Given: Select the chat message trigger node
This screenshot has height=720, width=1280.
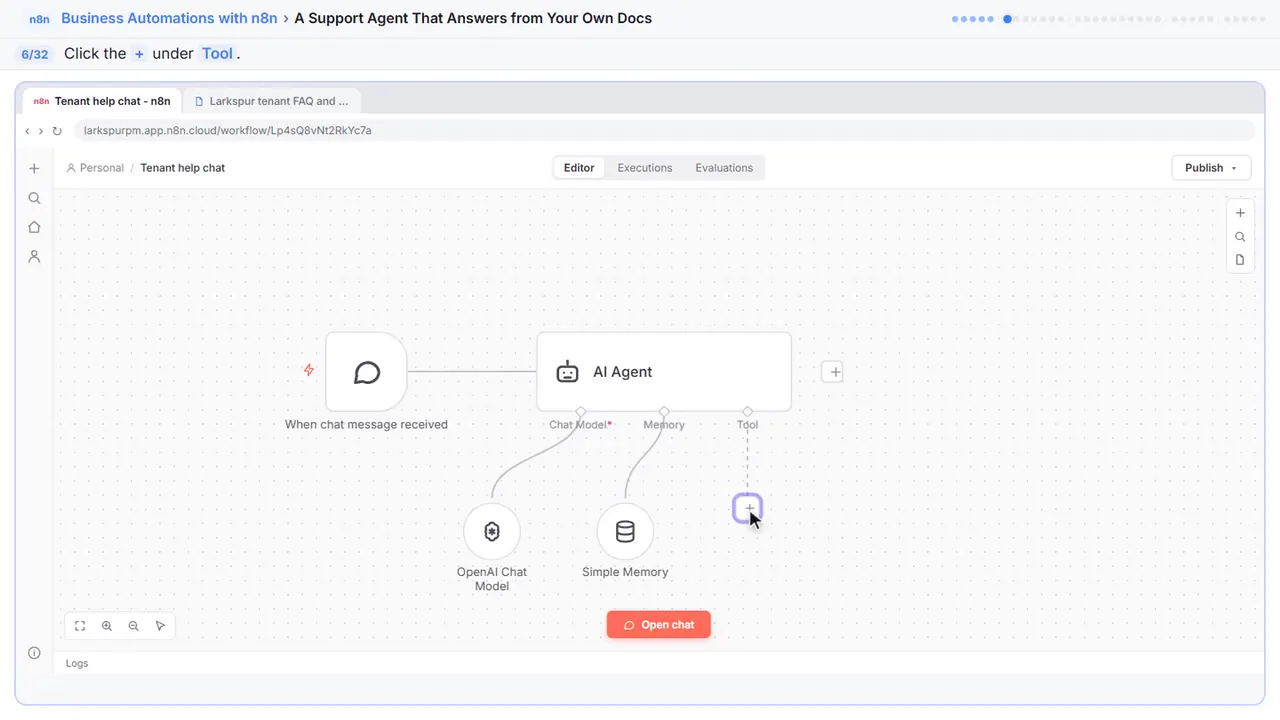Looking at the screenshot, I should 366,372.
